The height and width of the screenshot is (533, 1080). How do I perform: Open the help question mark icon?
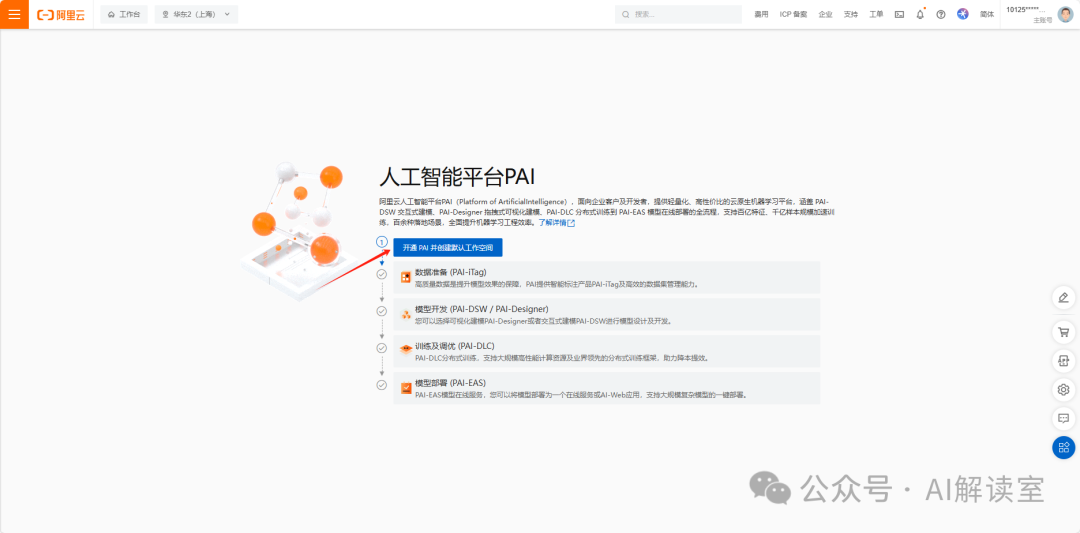(941, 14)
